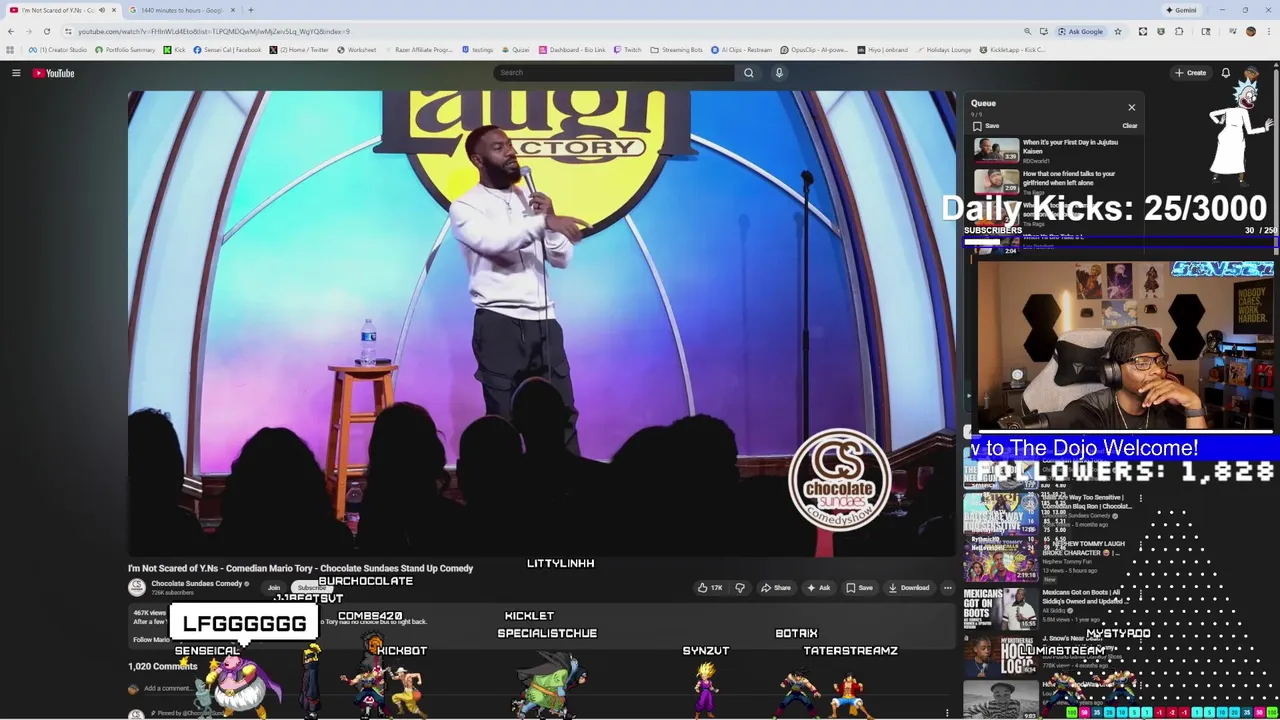Subscribe to Chocolate Sundaes Comedy
This screenshot has width=1280, height=720.
(312, 588)
